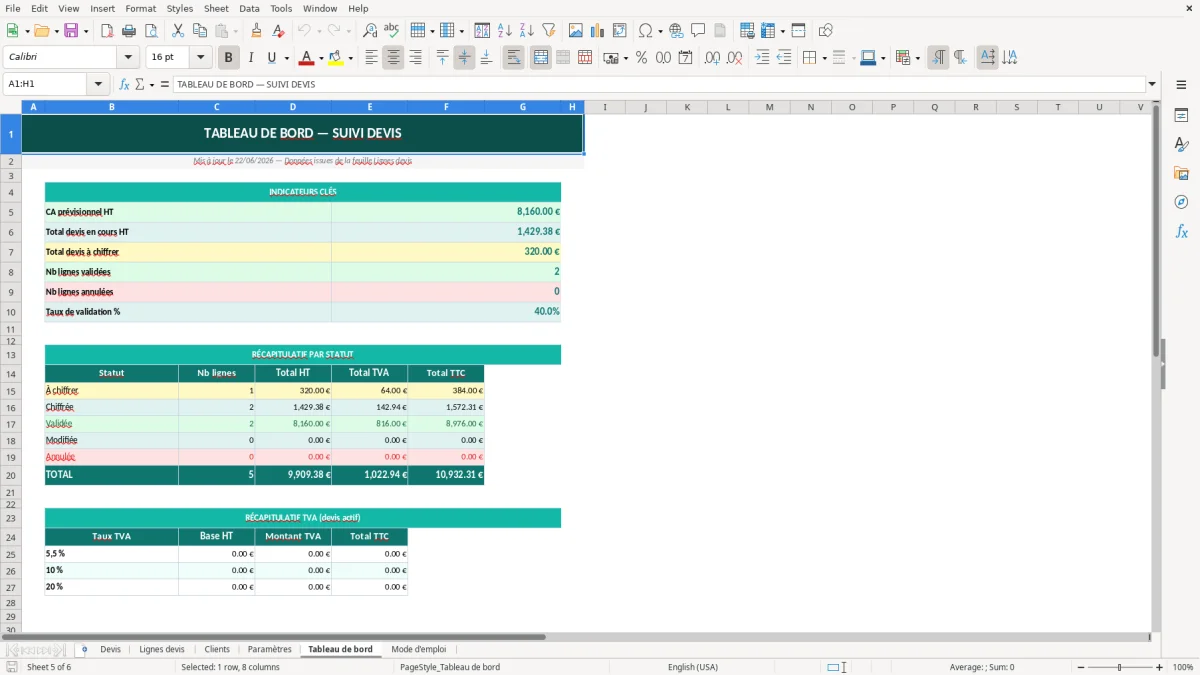Open the Format menu
1200x675 pixels.
pos(140,8)
